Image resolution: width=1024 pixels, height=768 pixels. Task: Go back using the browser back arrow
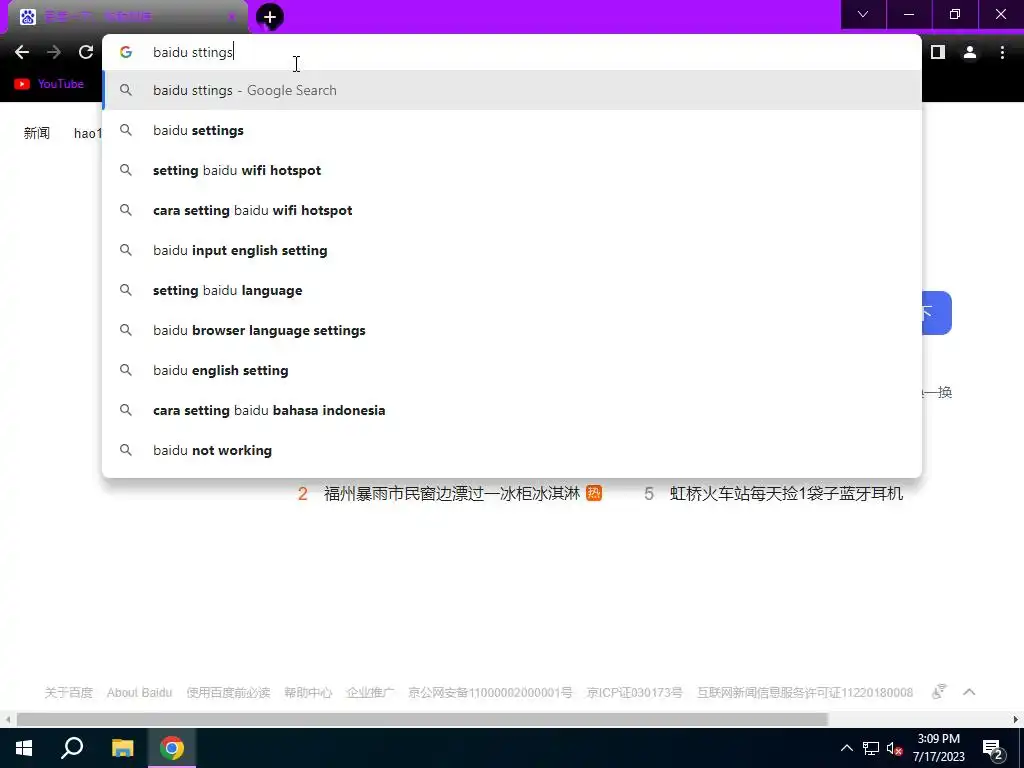[22, 52]
